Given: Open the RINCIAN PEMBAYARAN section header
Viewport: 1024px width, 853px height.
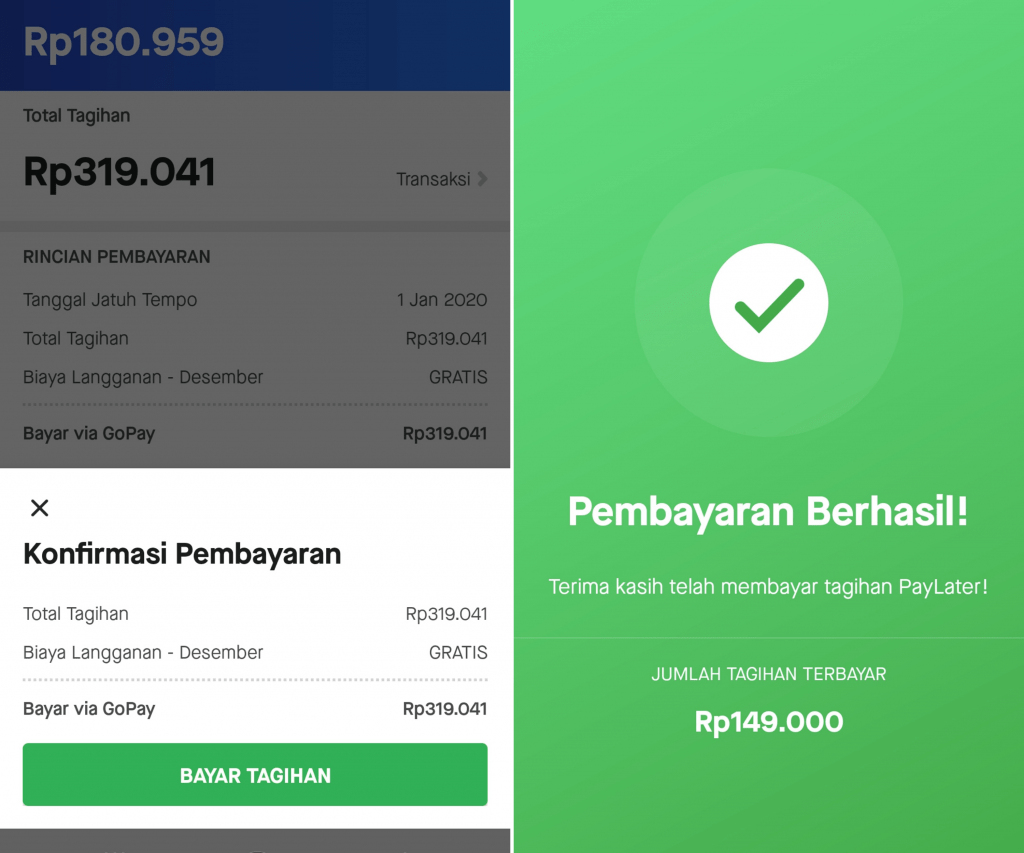Looking at the screenshot, I should point(117,256).
